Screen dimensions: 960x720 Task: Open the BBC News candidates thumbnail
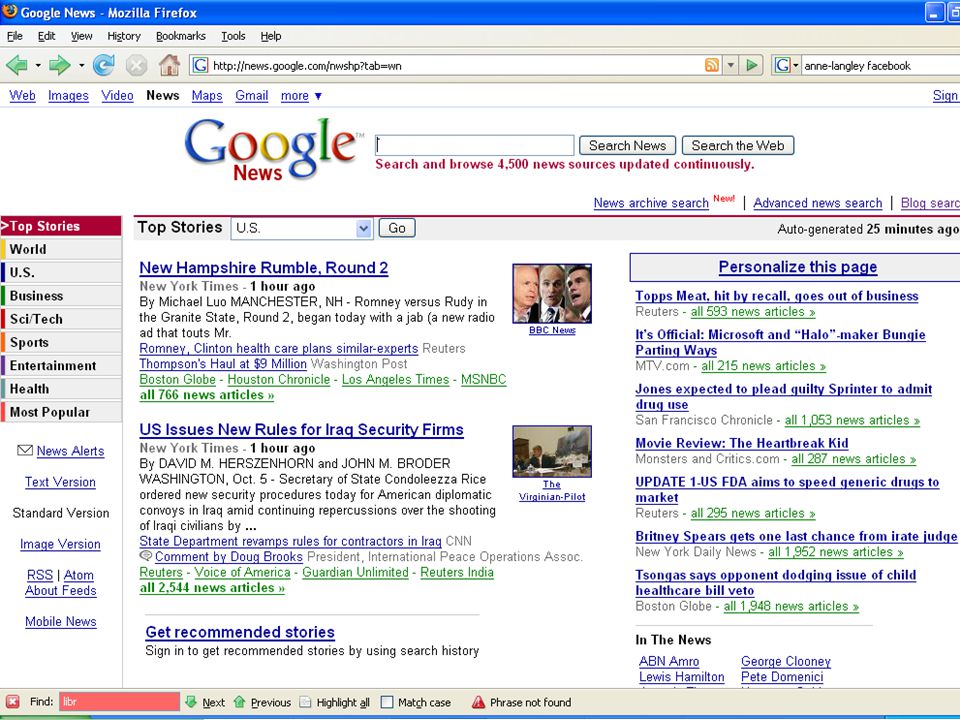552,294
